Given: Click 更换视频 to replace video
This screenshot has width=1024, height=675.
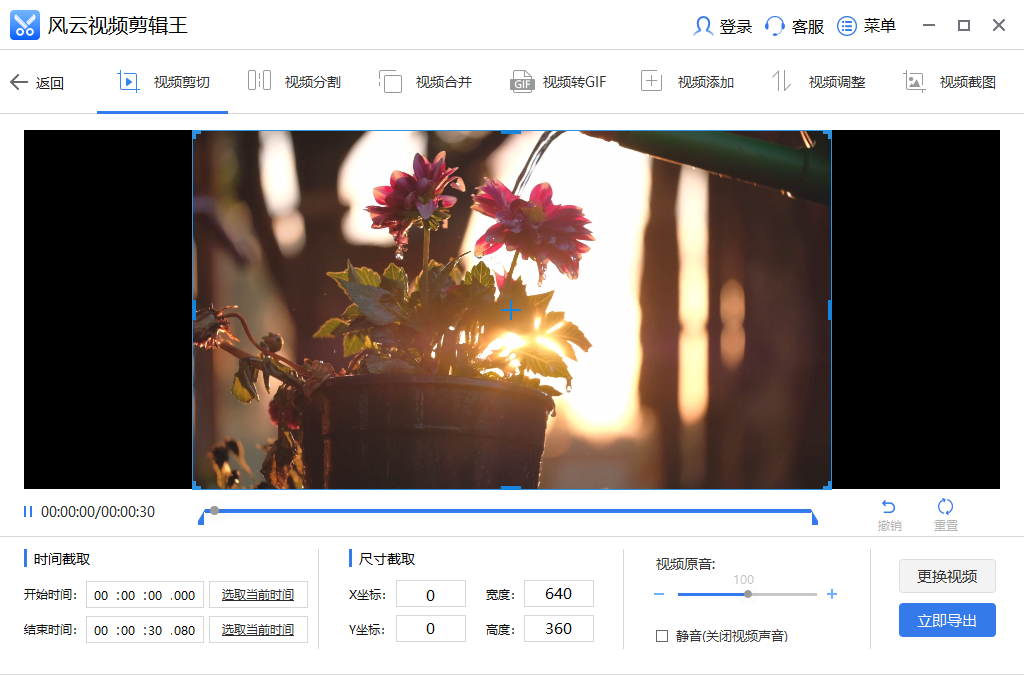Looking at the screenshot, I should pyautogui.click(x=946, y=576).
